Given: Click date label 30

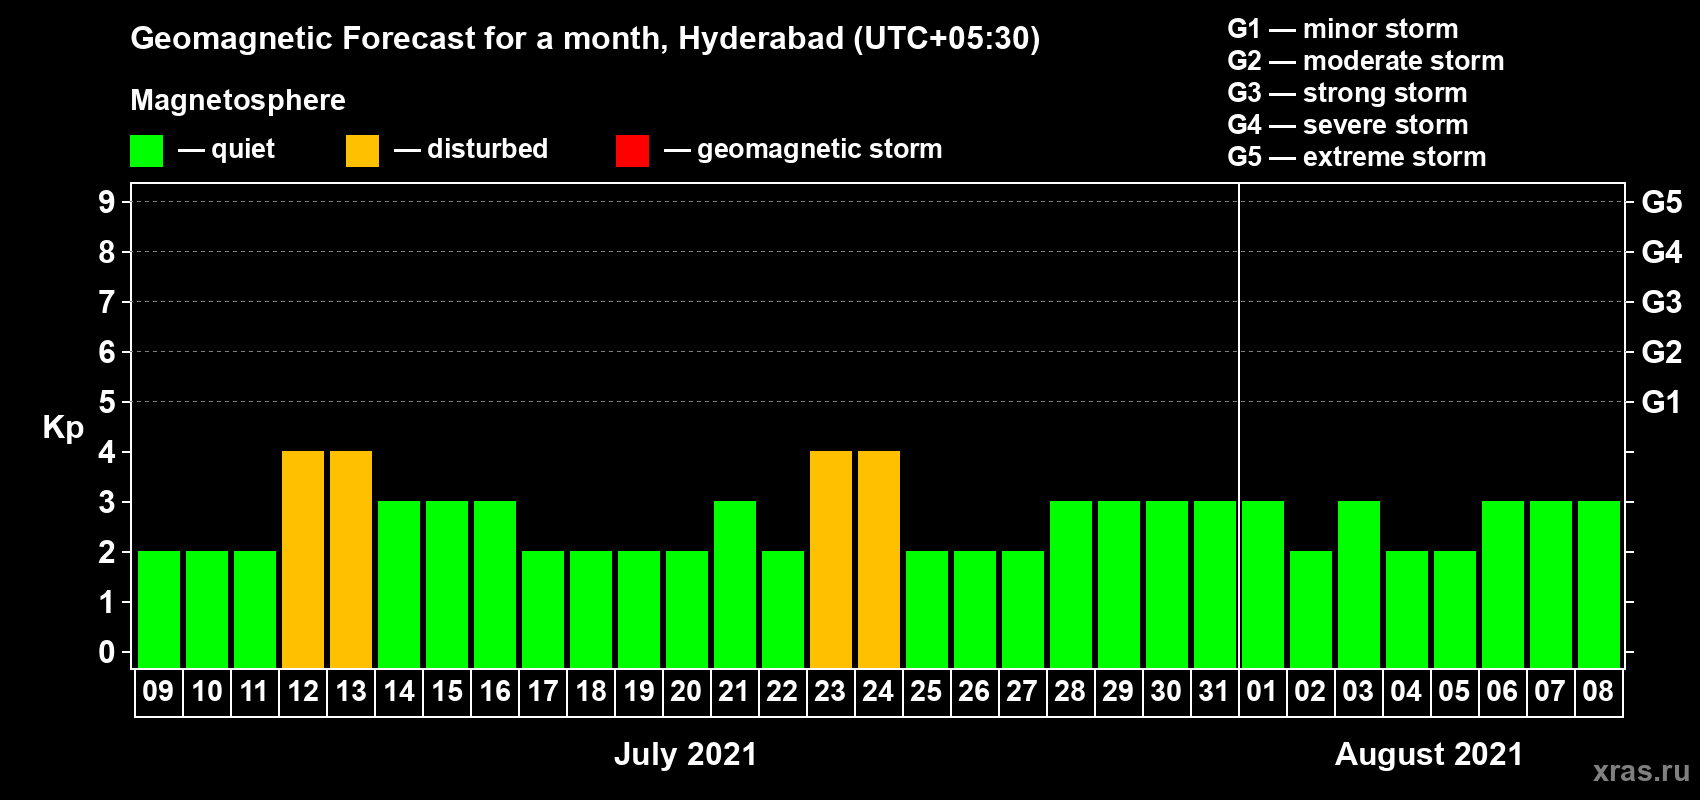Looking at the screenshot, I should tap(1166, 691).
